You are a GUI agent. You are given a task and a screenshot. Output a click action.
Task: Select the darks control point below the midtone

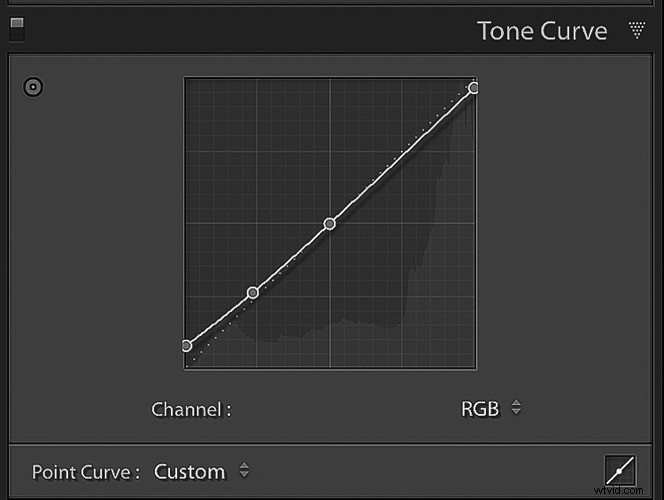click(x=253, y=293)
